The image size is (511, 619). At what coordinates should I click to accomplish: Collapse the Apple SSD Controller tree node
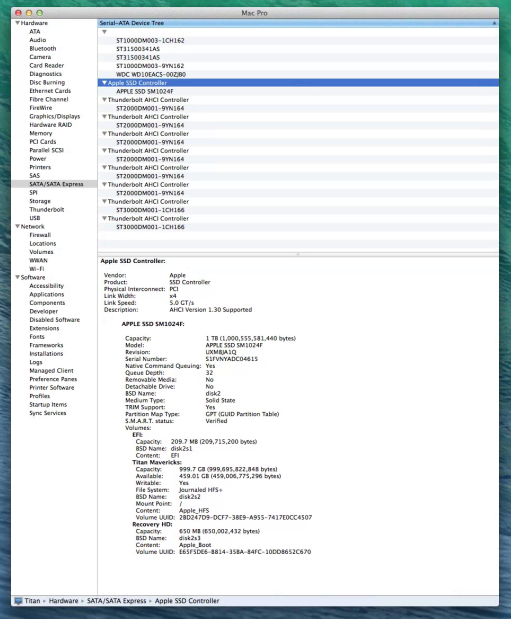104,83
